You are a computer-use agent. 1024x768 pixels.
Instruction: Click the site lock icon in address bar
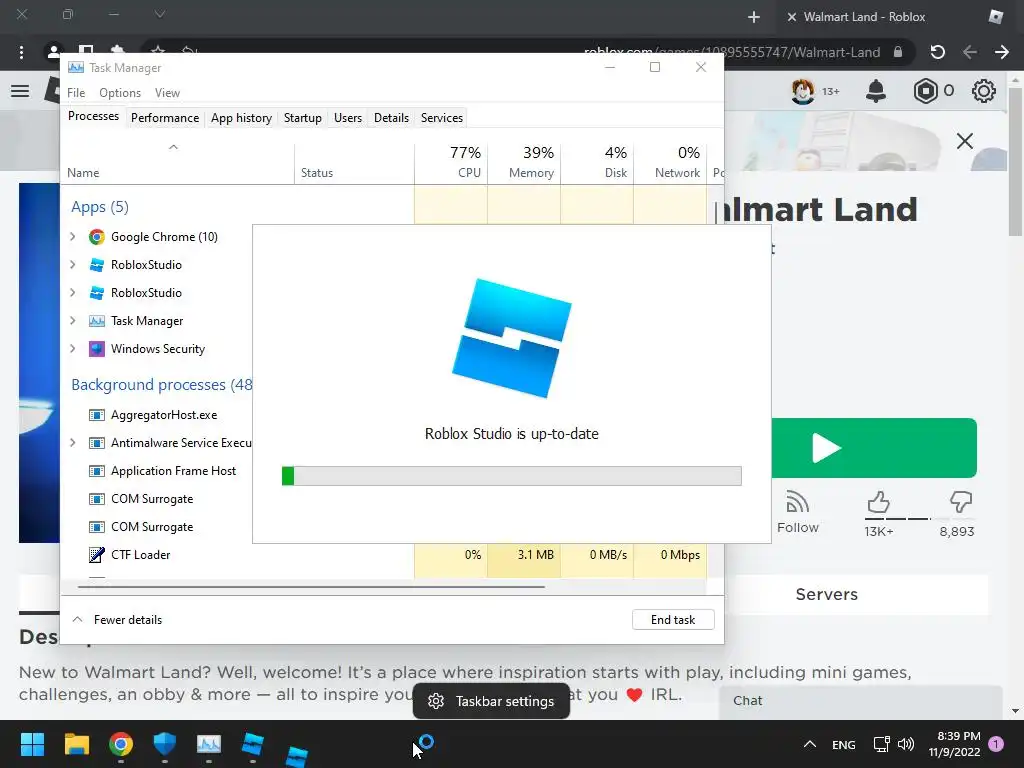click(x=898, y=52)
